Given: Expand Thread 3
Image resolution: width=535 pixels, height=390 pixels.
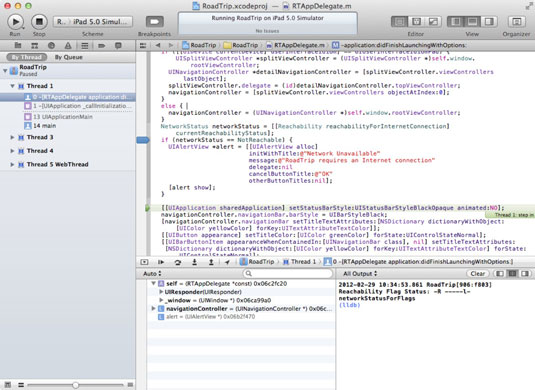Looking at the screenshot, I should point(13,137).
